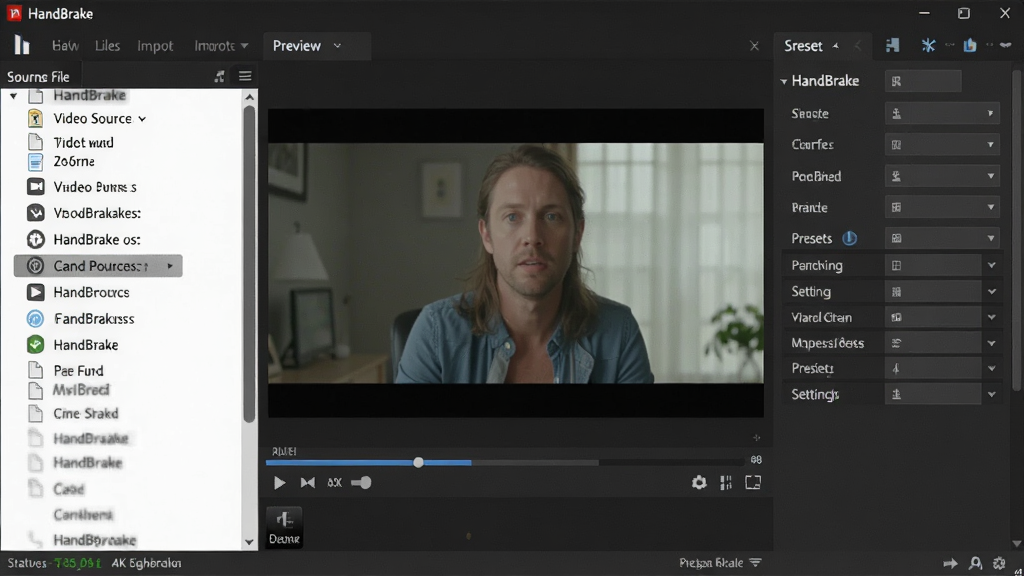
Task: Click the overflow arrow right of thumbs-up
Action: point(1006,45)
